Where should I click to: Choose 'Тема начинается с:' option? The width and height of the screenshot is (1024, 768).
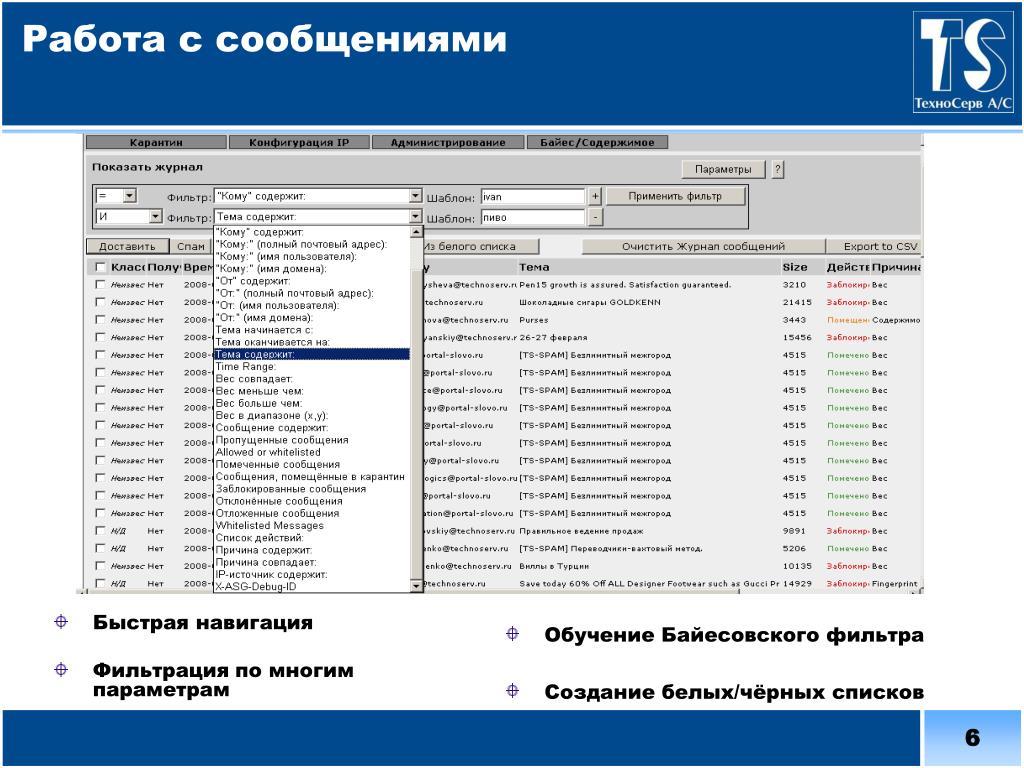(x=312, y=330)
